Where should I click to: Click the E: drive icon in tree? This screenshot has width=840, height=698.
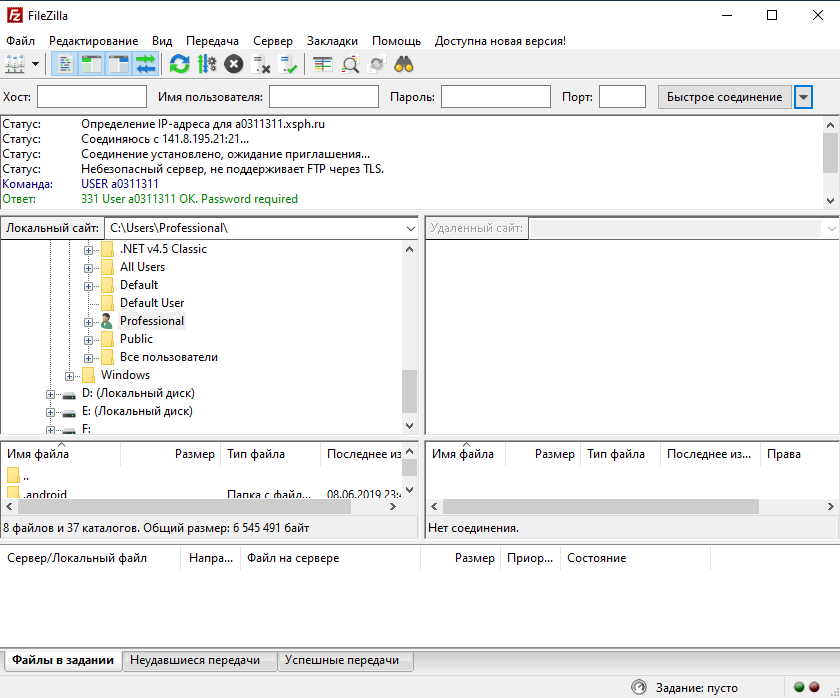coord(69,413)
